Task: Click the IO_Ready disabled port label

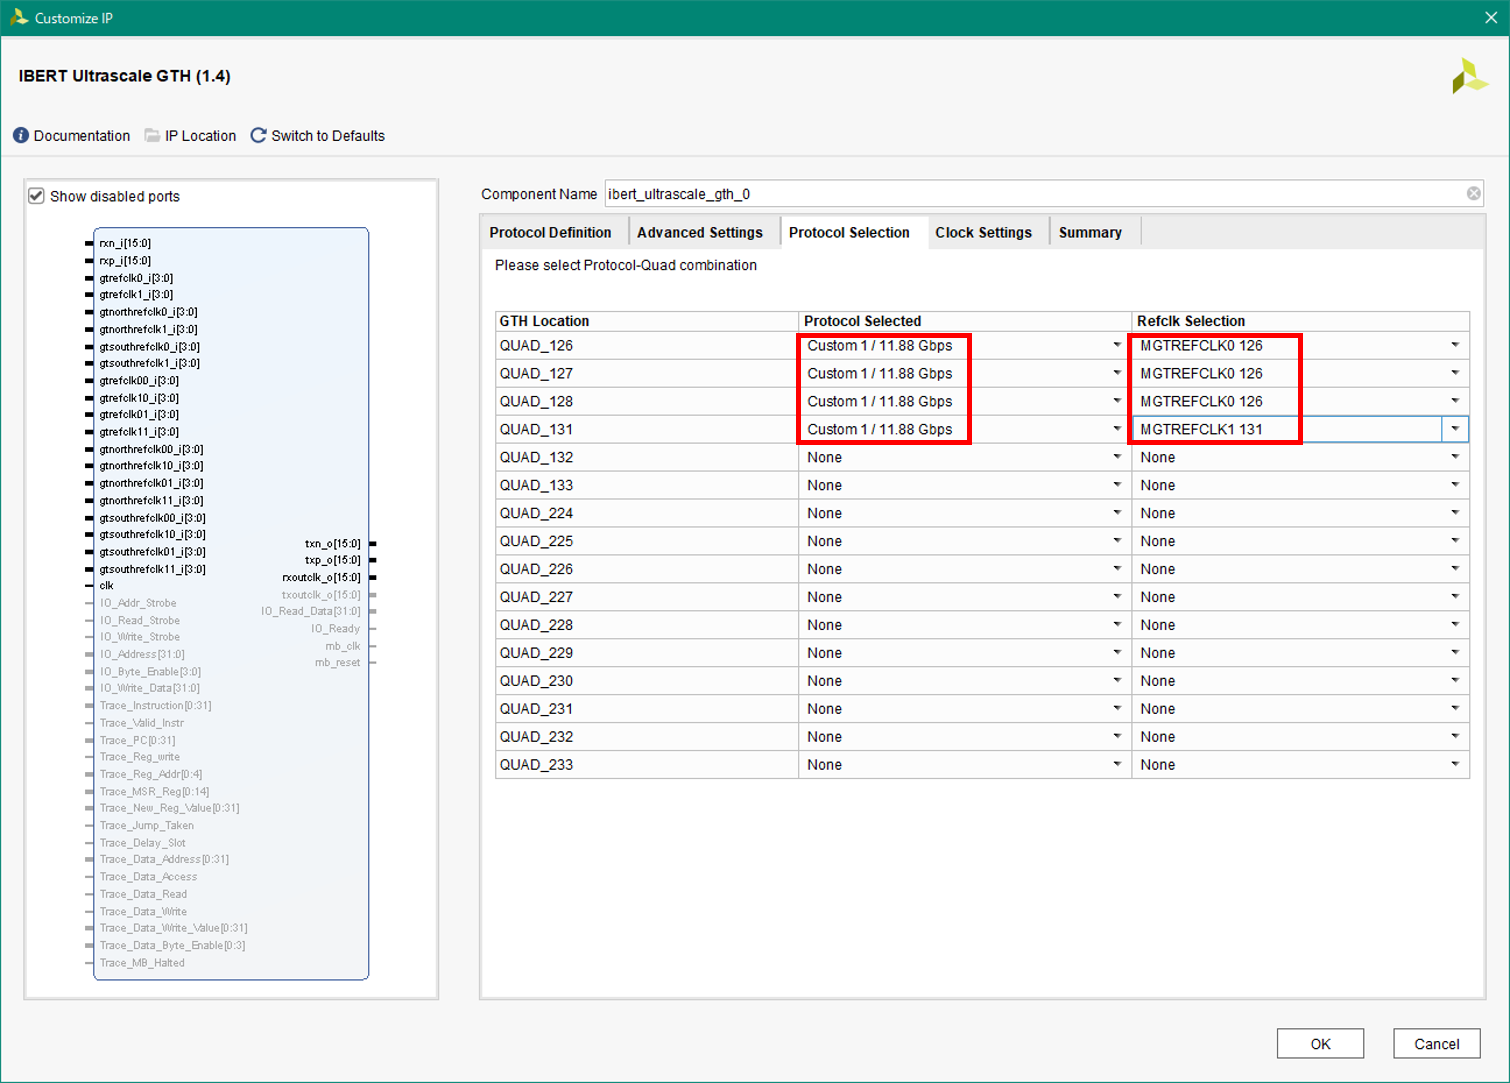Action: 335,629
